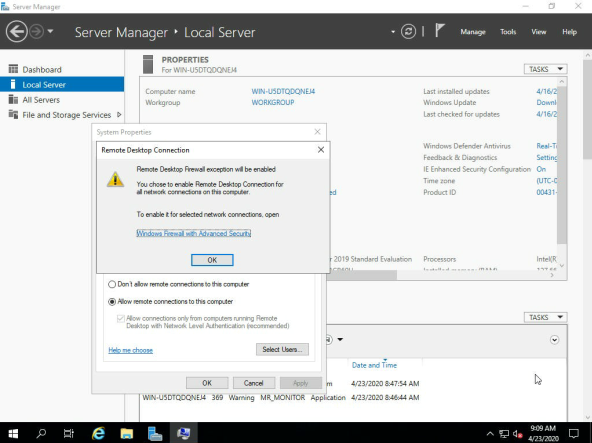
Task: Click the MR_MONITOR warning event row
Action: coord(281,398)
